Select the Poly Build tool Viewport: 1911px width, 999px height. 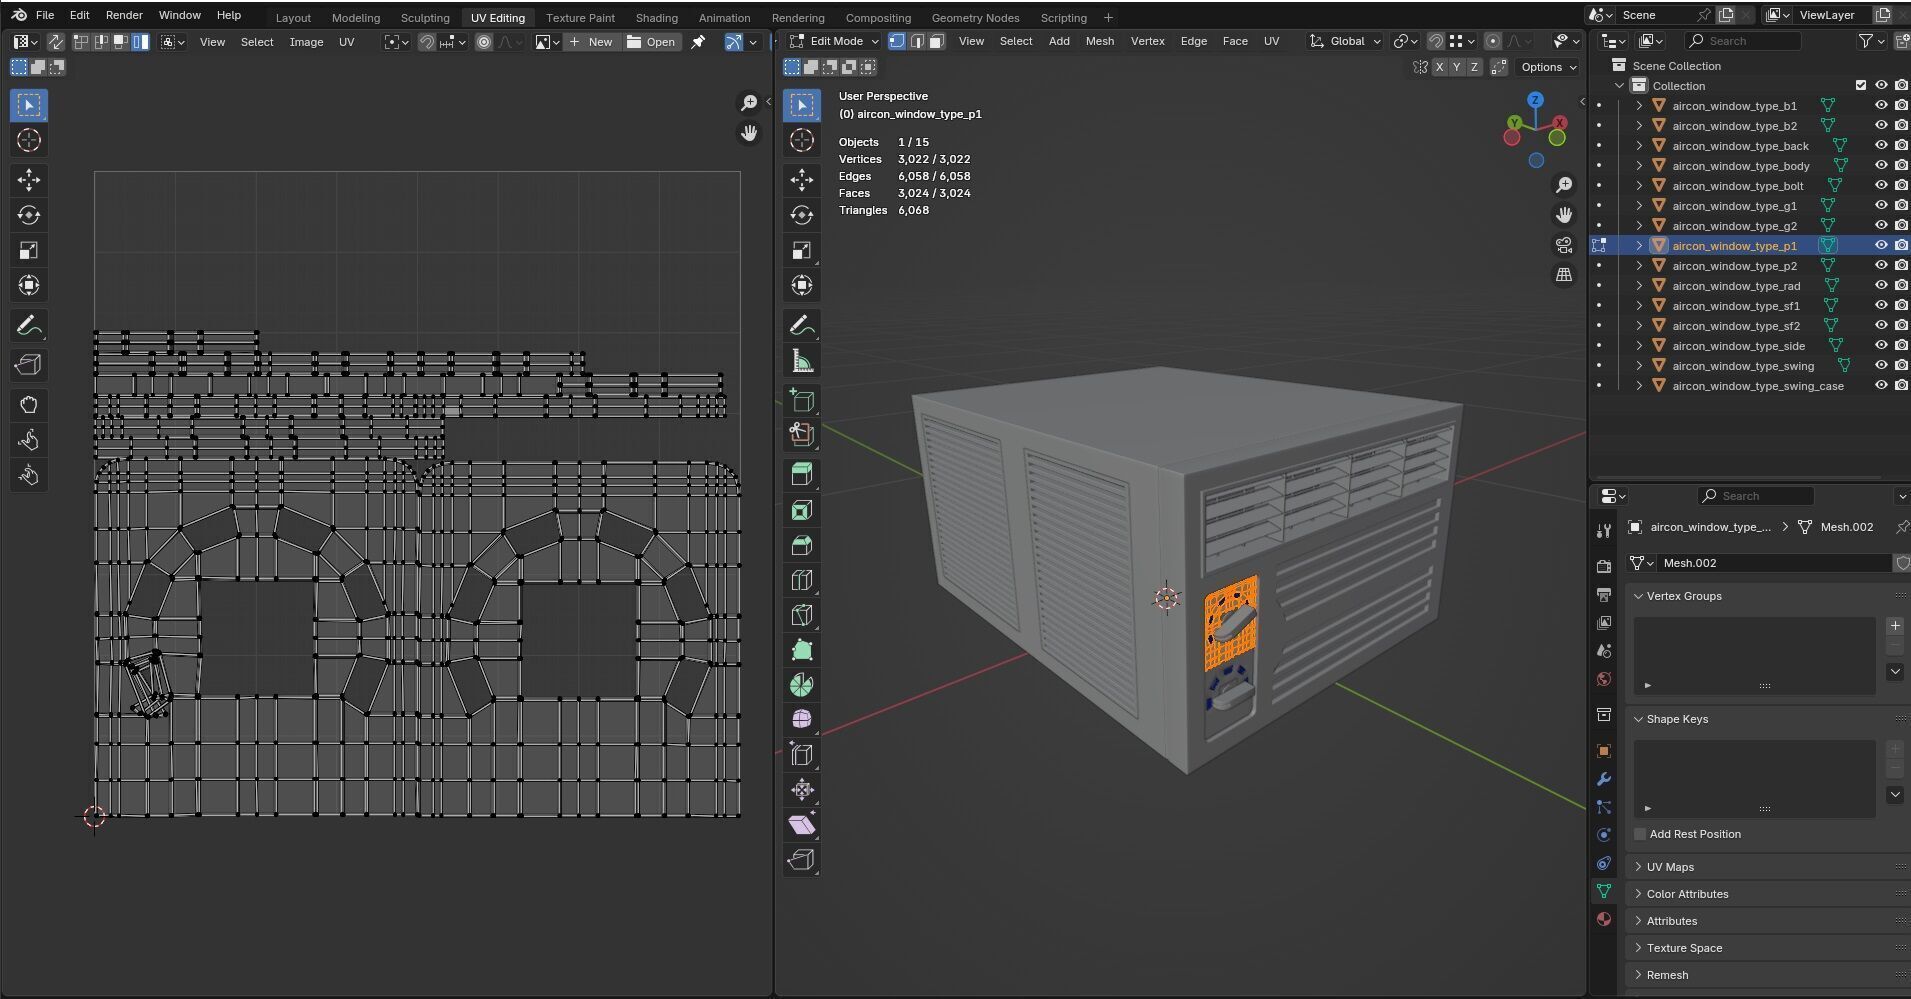[x=801, y=650]
